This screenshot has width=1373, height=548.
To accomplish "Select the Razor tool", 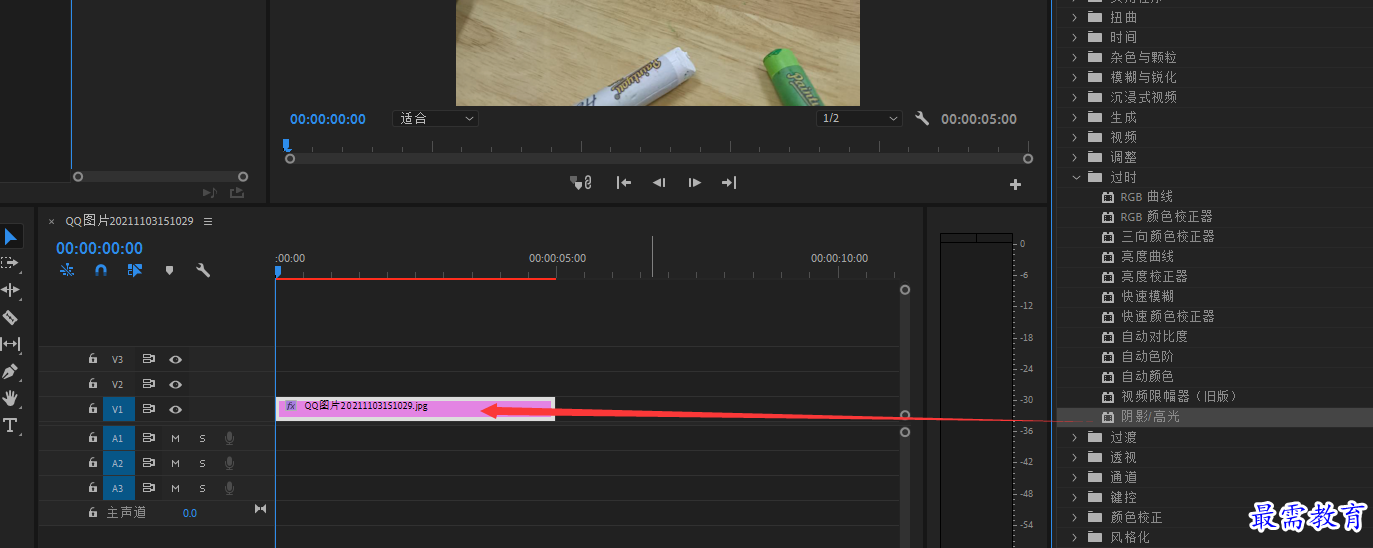I will tap(10, 317).
